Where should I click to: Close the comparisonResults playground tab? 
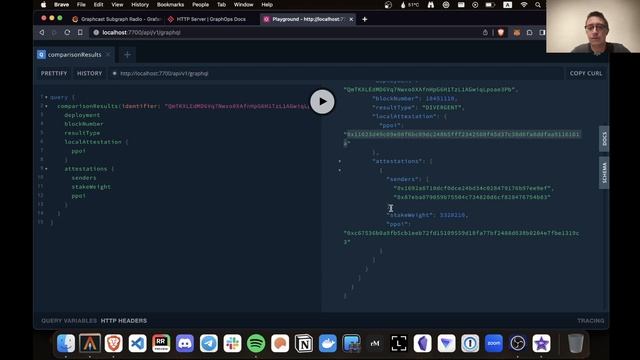point(108,55)
